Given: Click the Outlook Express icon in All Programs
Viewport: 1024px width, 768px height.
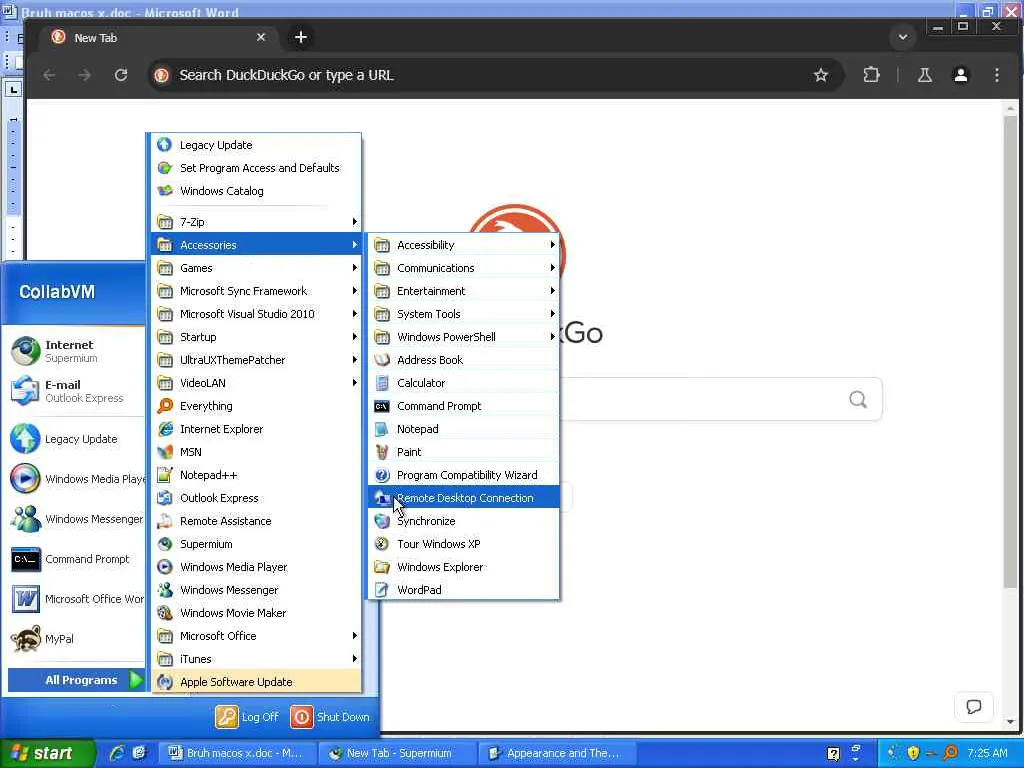Looking at the screenshot, I should click(x=165, y=498).
